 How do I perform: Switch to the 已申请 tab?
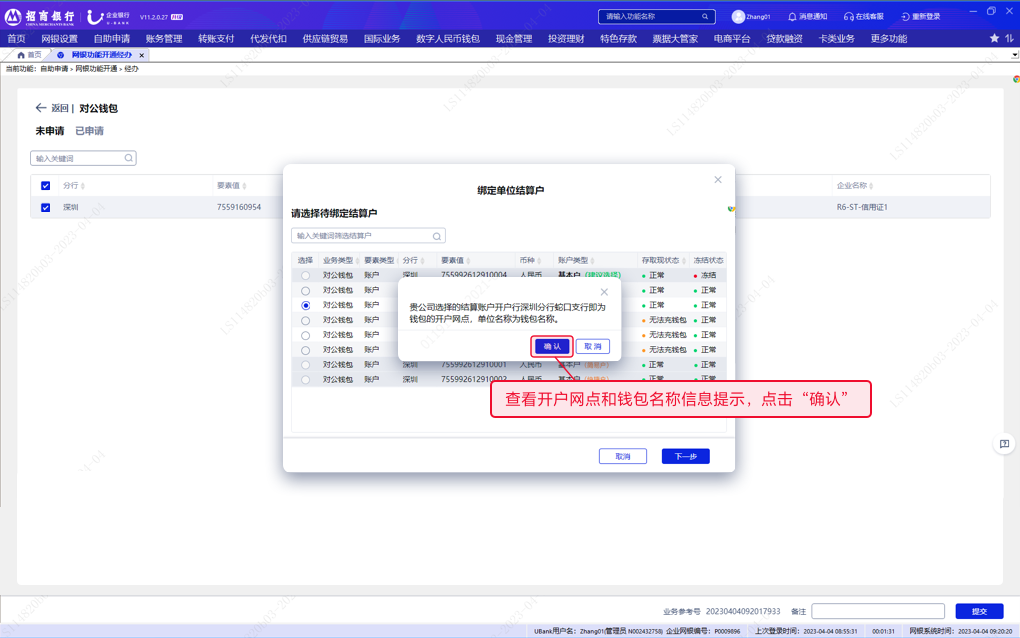click(x=89, y=131)
